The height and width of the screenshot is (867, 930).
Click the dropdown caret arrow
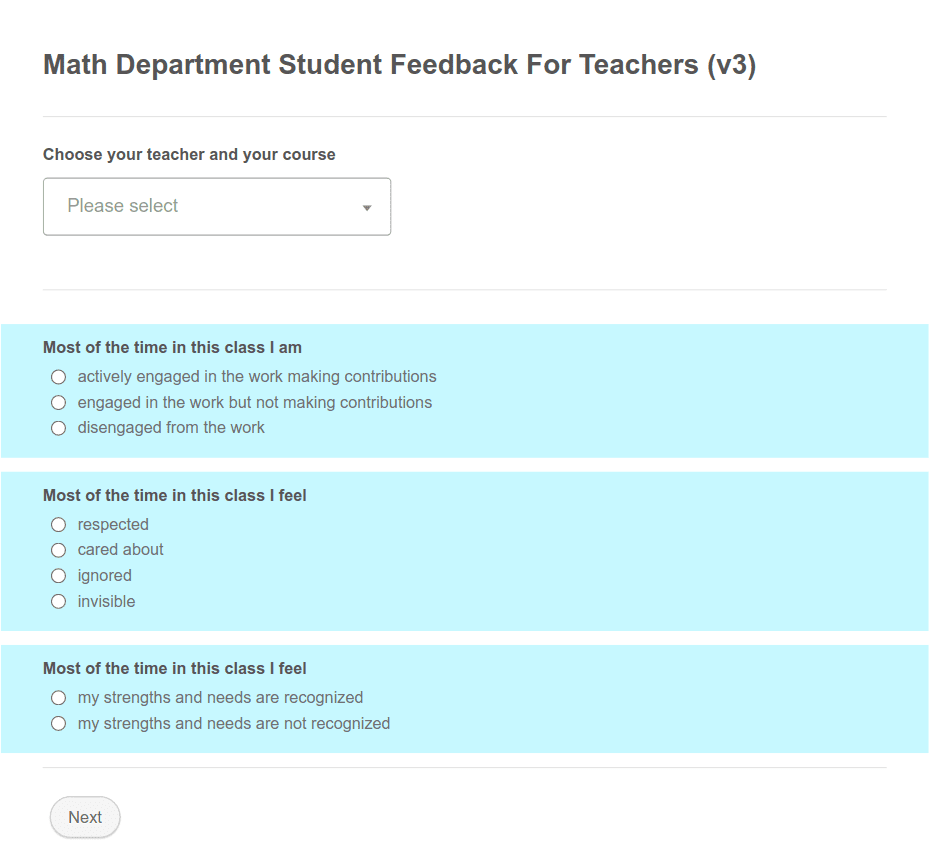pos(367,206)
